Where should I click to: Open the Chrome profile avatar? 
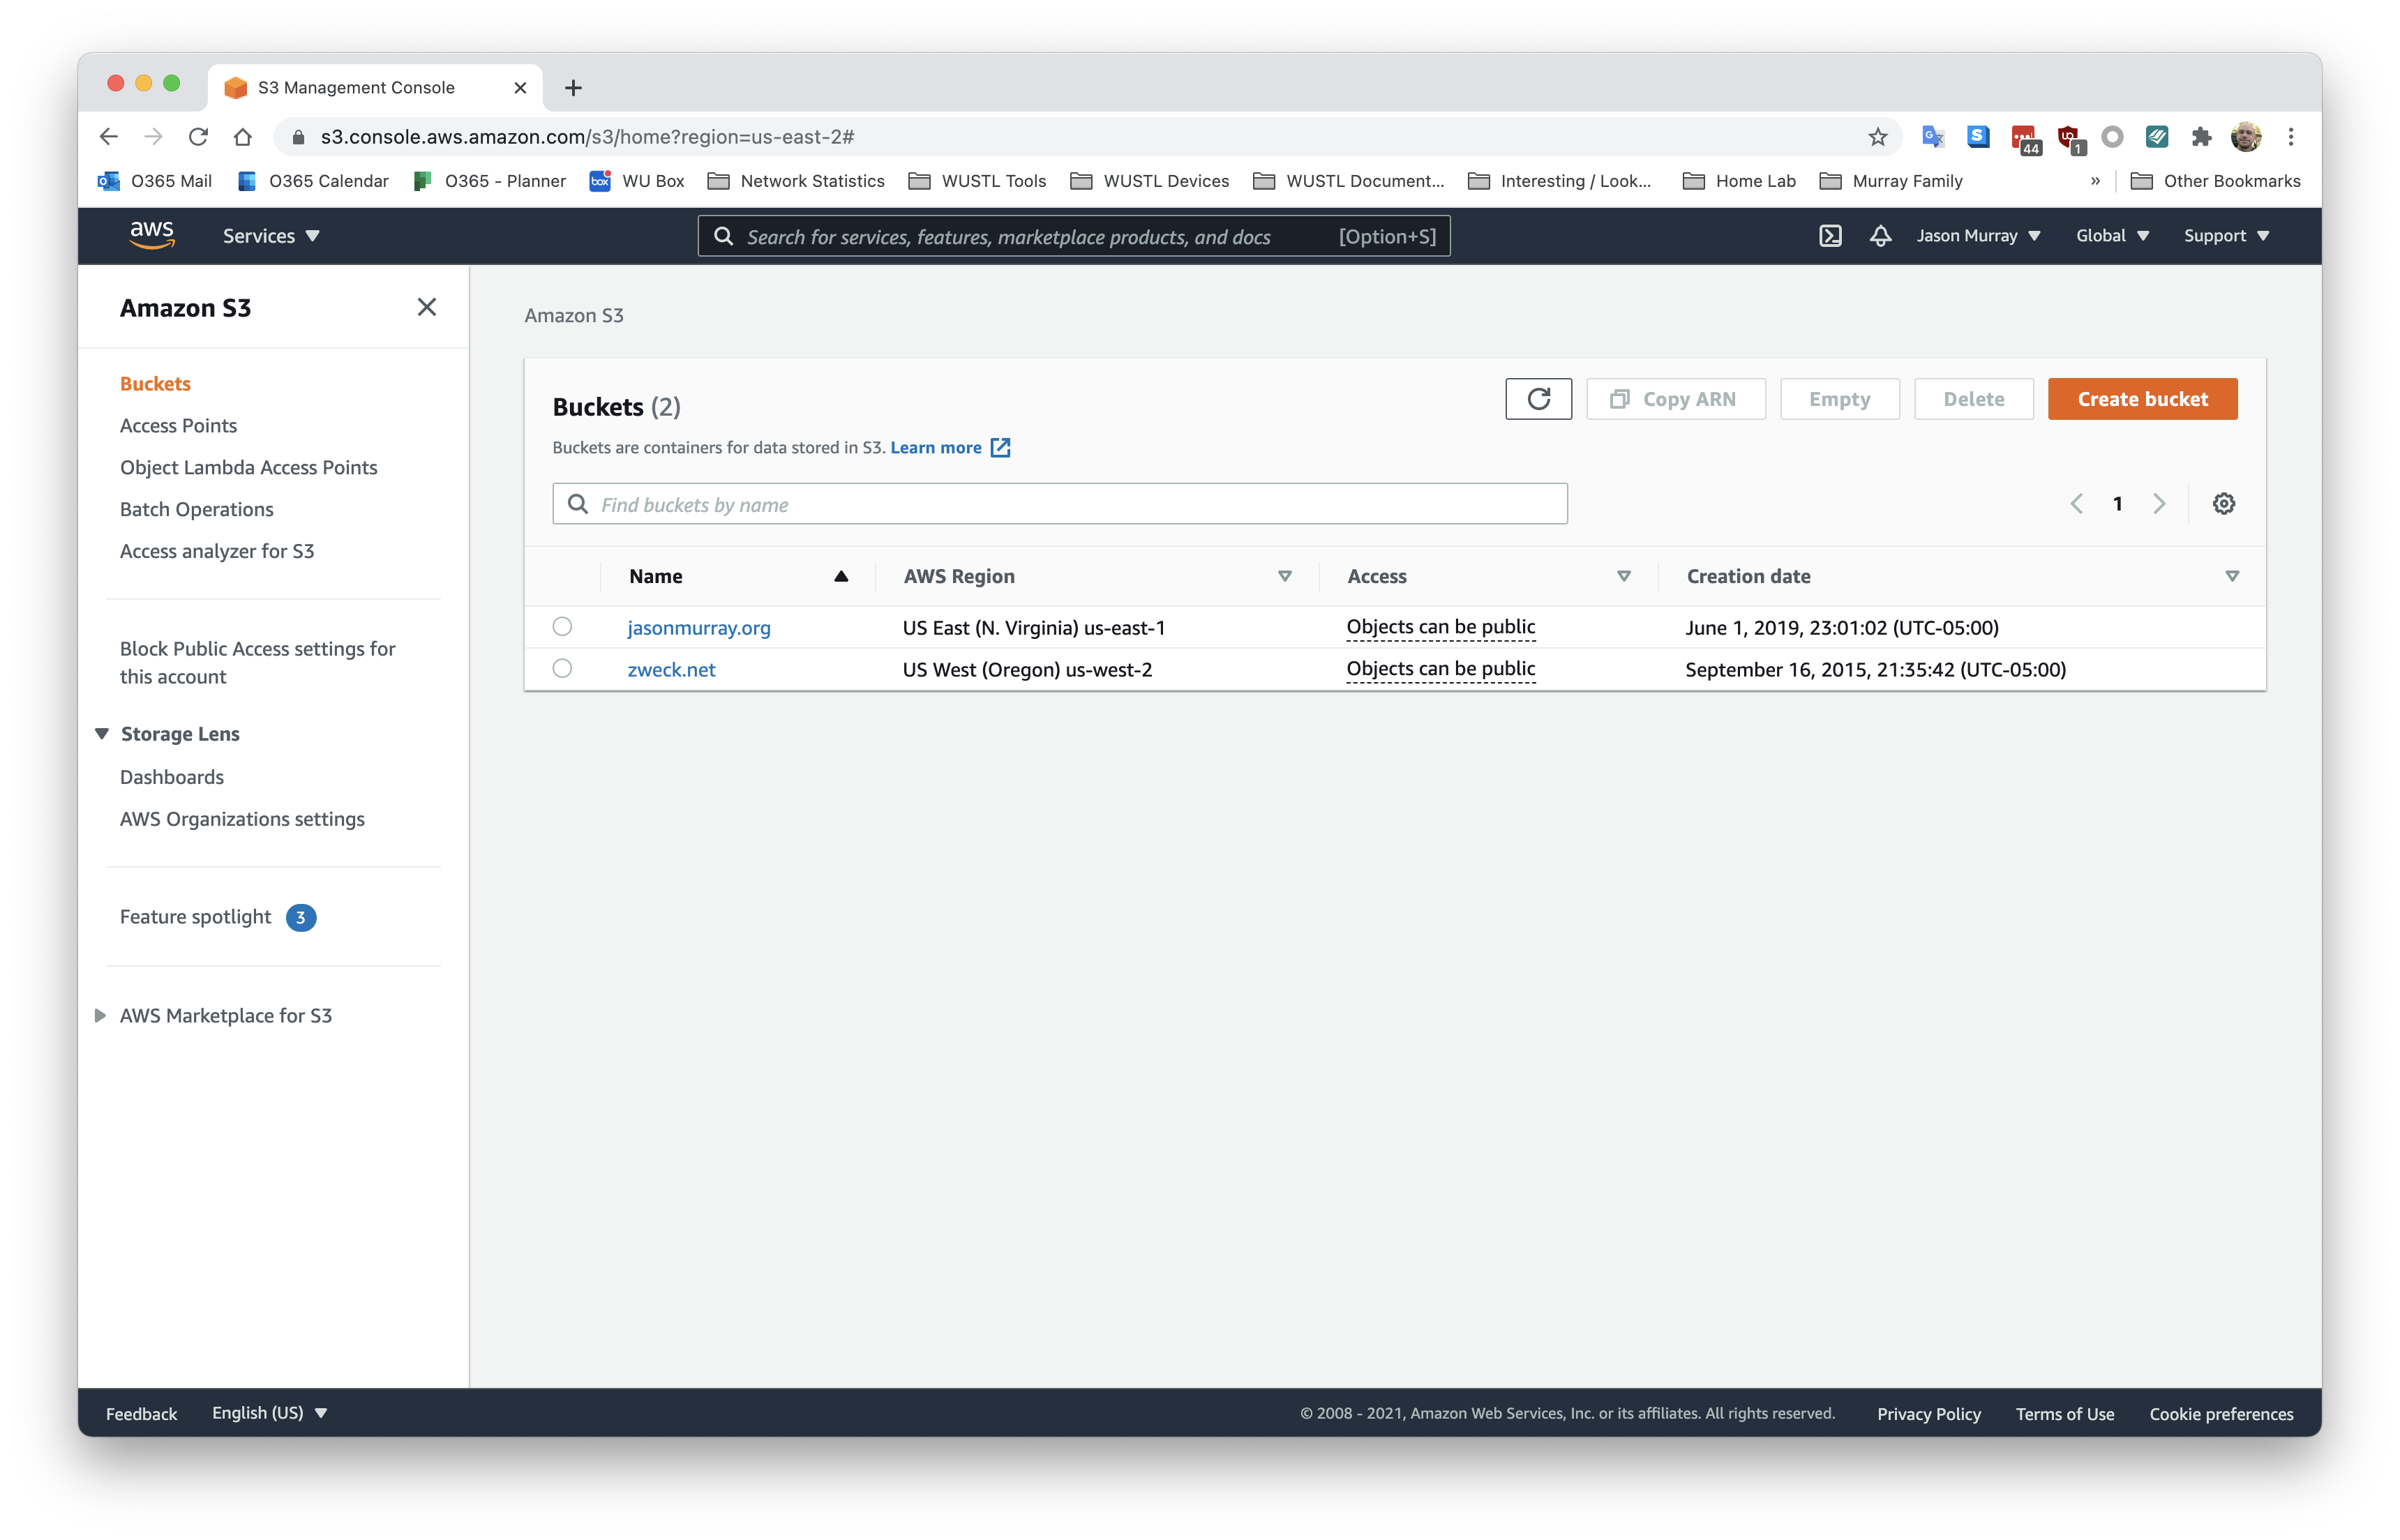[x=2246, y=137]
